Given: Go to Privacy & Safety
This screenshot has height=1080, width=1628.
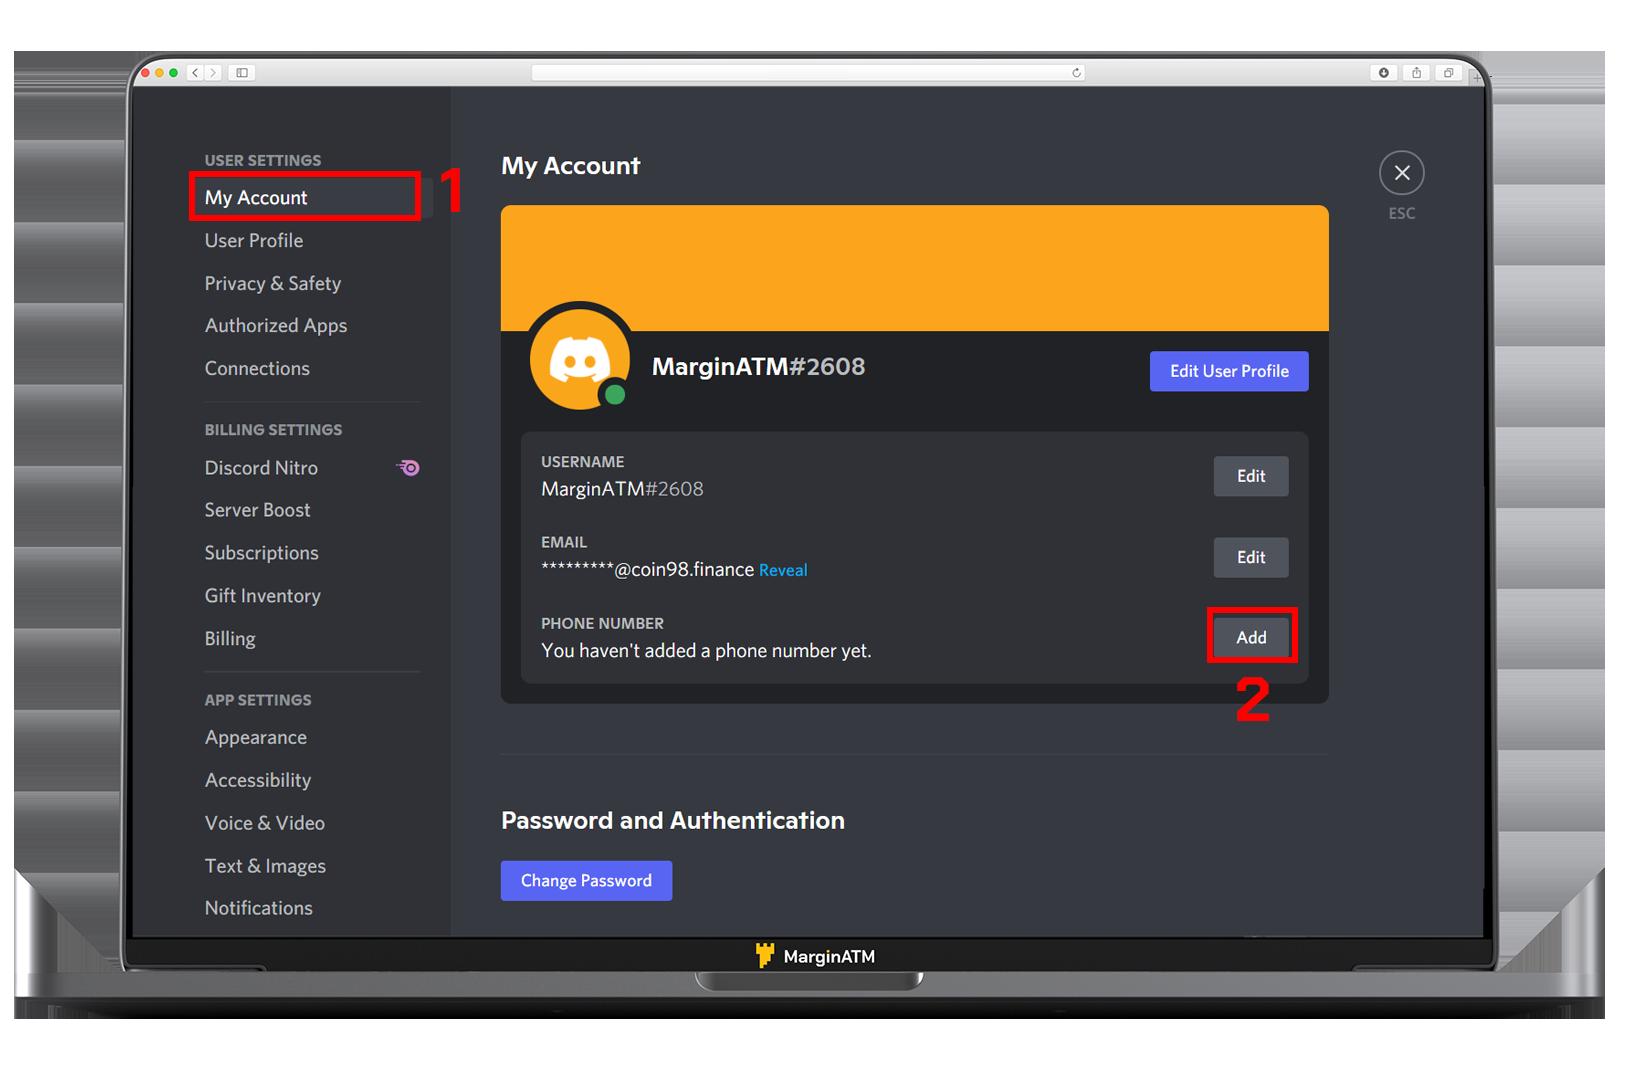Looking at the screenshot, I should click(273, 283).
